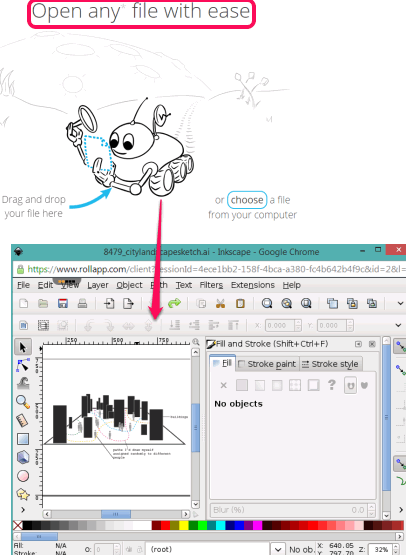Click the Blur (%) stepper arrows
The width and height of the screenshot is (406, 555).
click(371, 510)
